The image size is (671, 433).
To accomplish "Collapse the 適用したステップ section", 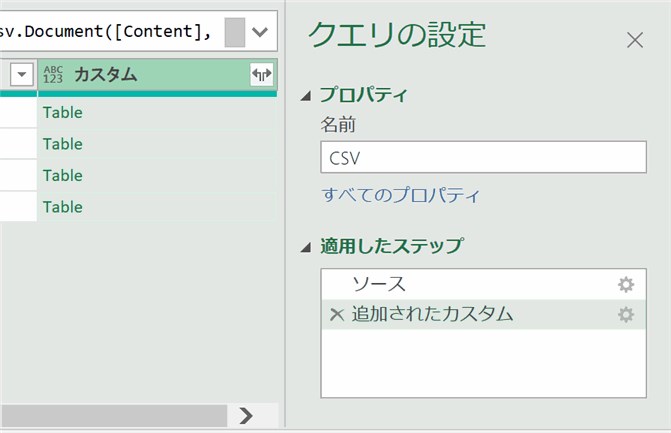I will pyautogui.click(x=306, y=247).
